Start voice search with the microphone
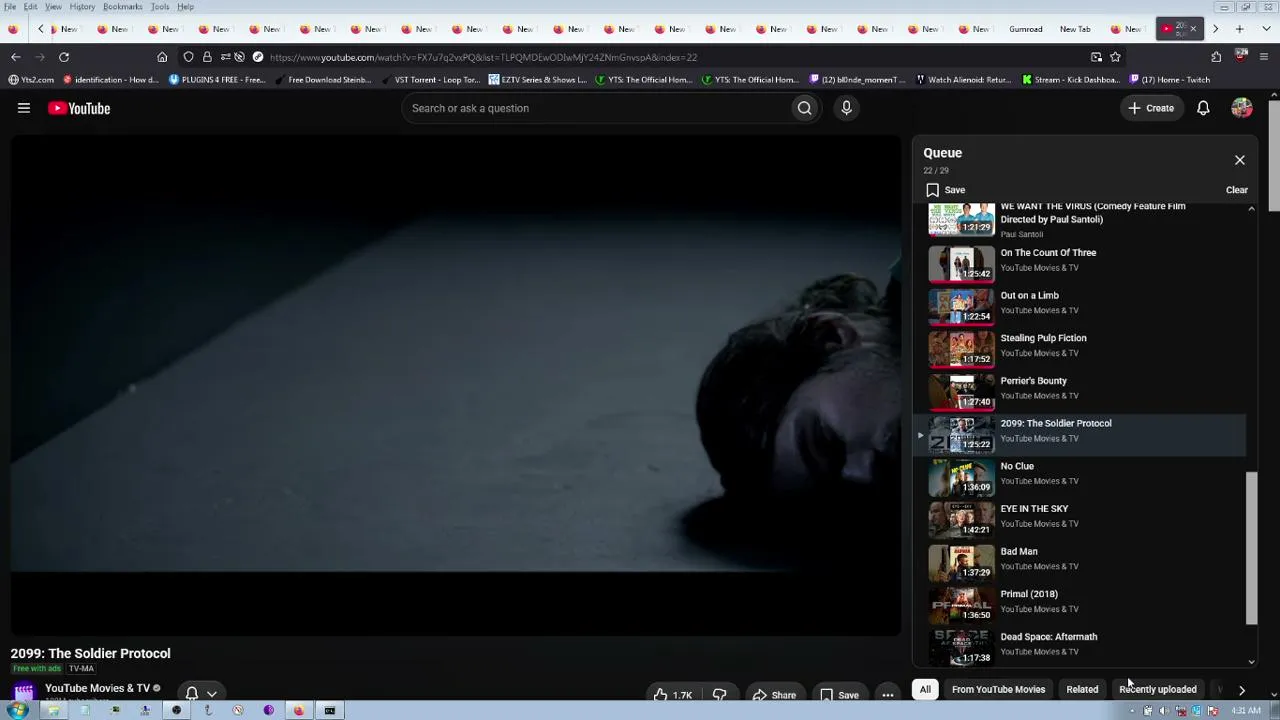Viewport: 1280px width, 720px height. pos(846,108)
